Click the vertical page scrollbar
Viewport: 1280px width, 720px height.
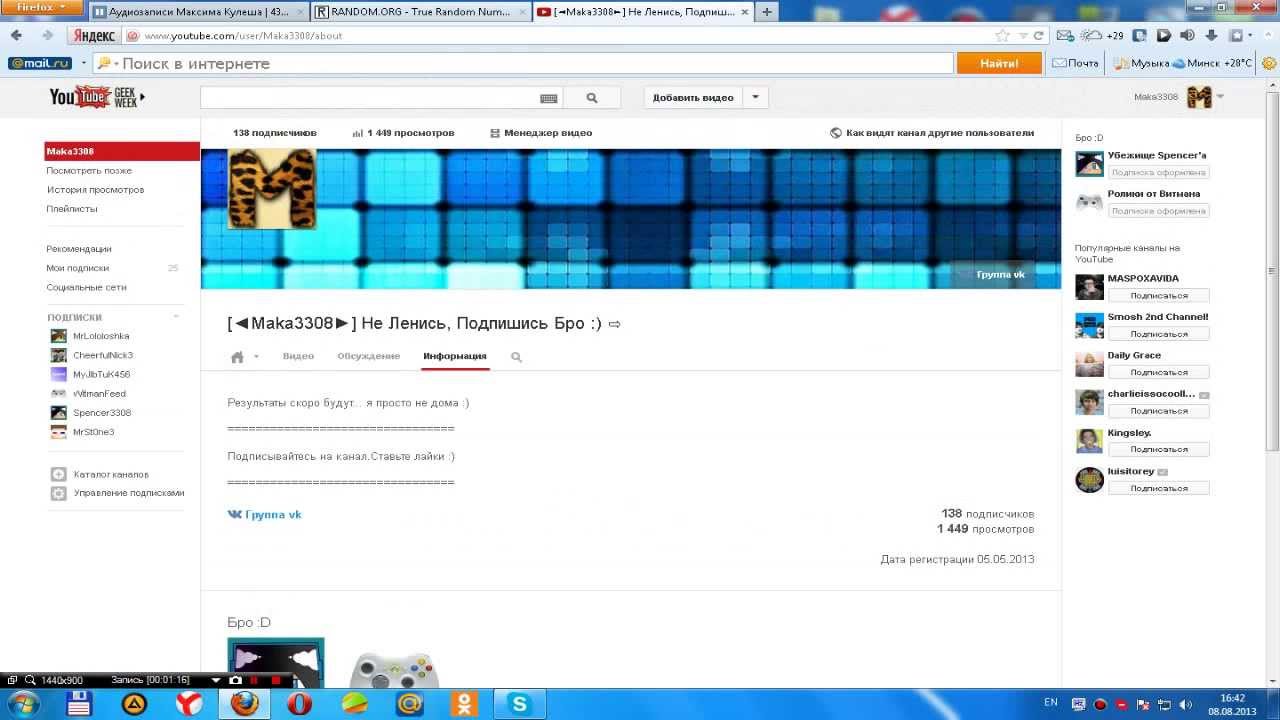(x=1273, y=270)
